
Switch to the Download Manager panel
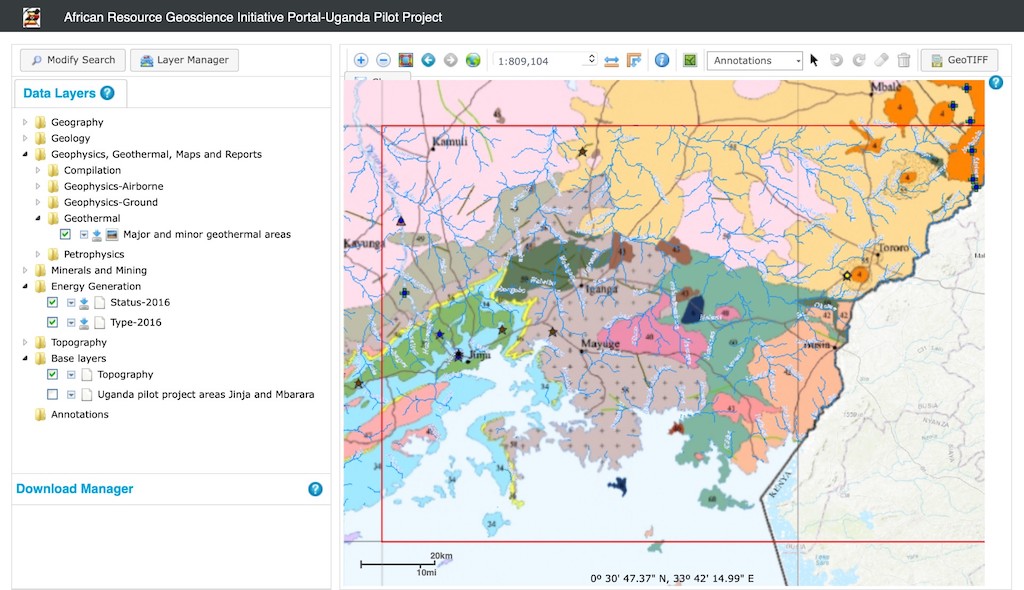[75, 489]
